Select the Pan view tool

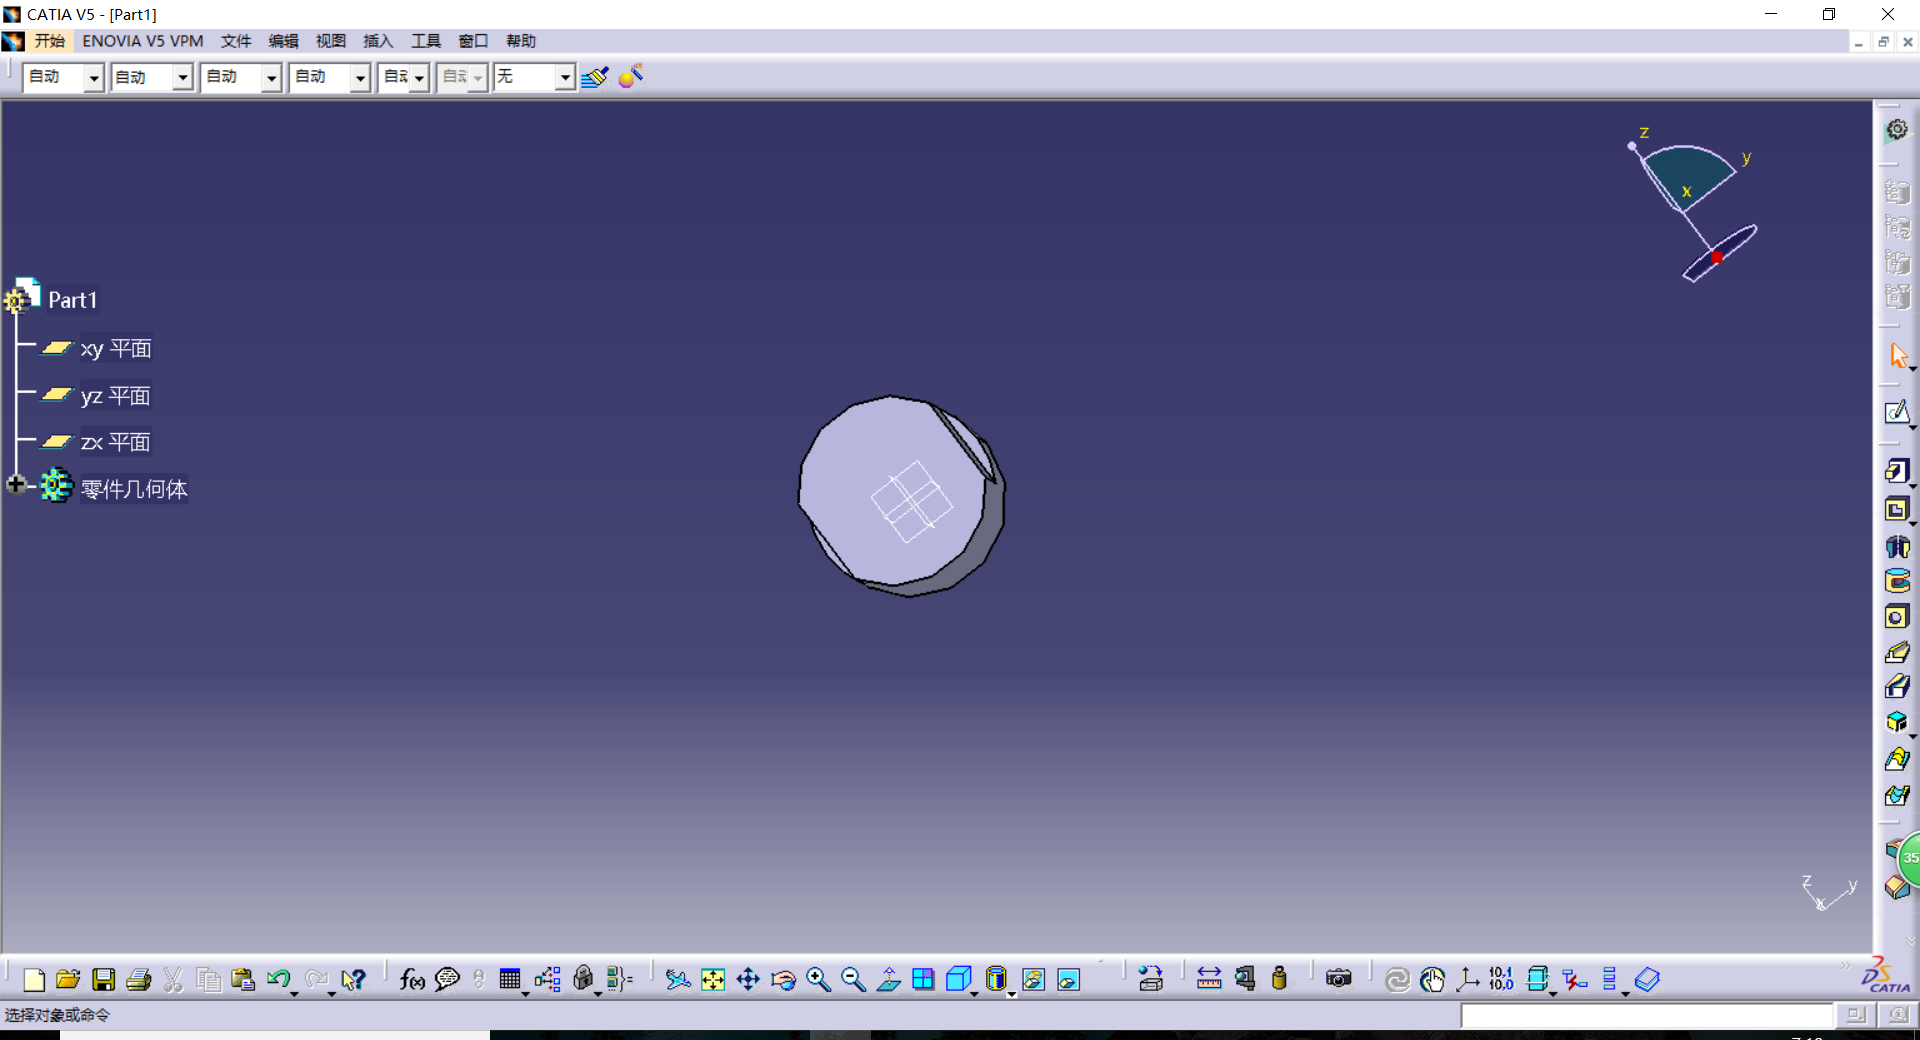(x=748, y=979)
